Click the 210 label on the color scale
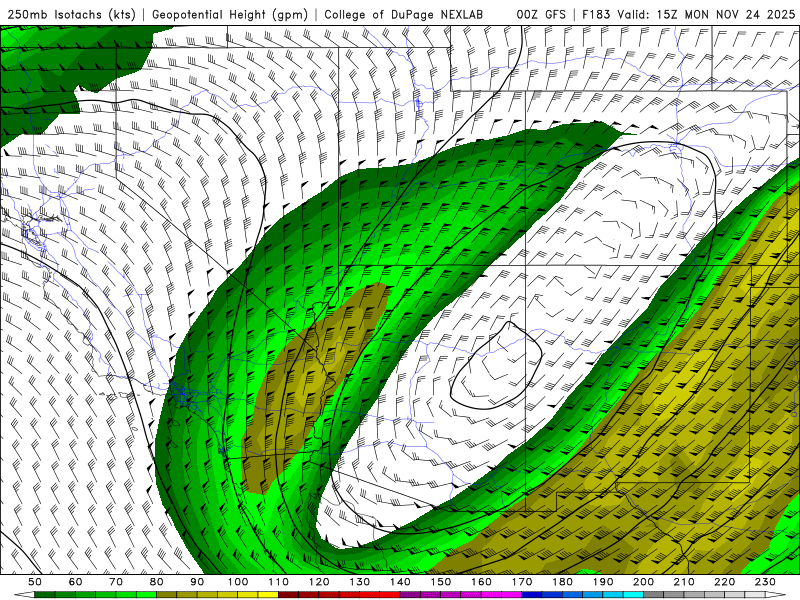800x600 pixels. pyautogui.click(x=684, y=582)
